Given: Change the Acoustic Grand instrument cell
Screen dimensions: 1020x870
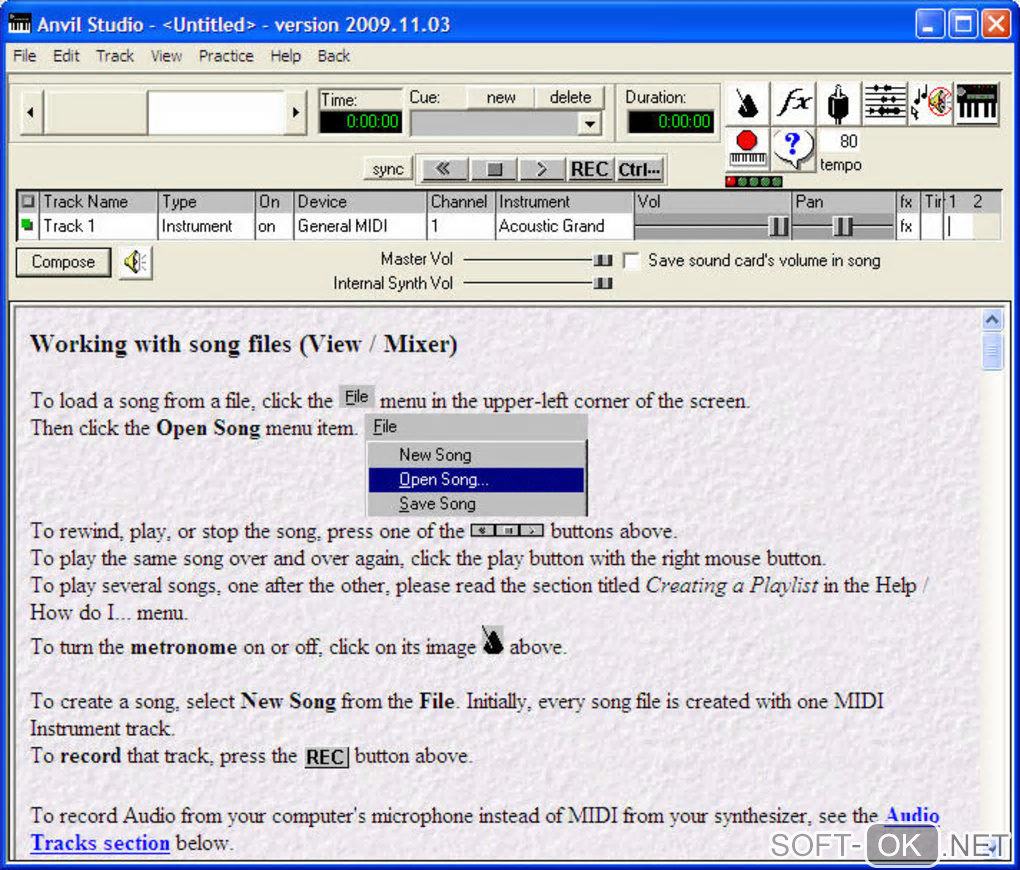Looking at the screenshot, I should [x=564, y=226].
